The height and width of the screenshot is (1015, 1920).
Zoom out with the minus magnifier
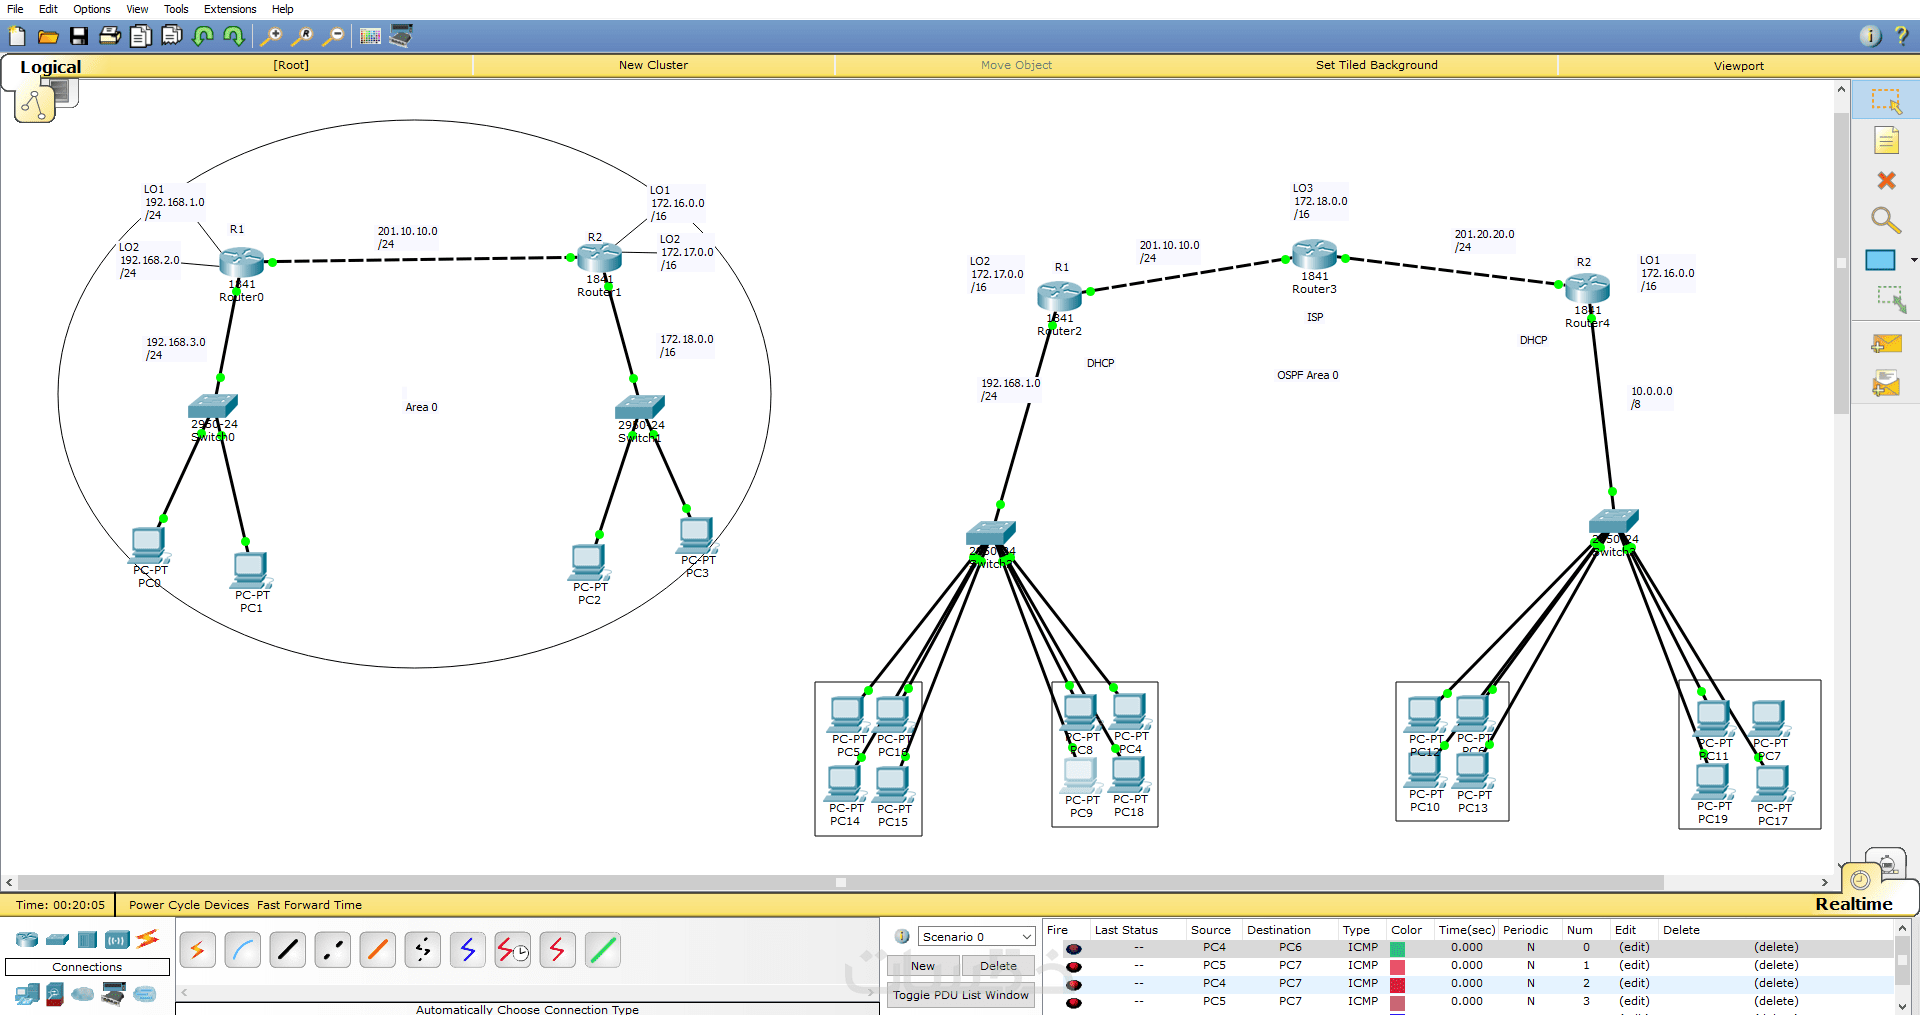pos(333,37)
